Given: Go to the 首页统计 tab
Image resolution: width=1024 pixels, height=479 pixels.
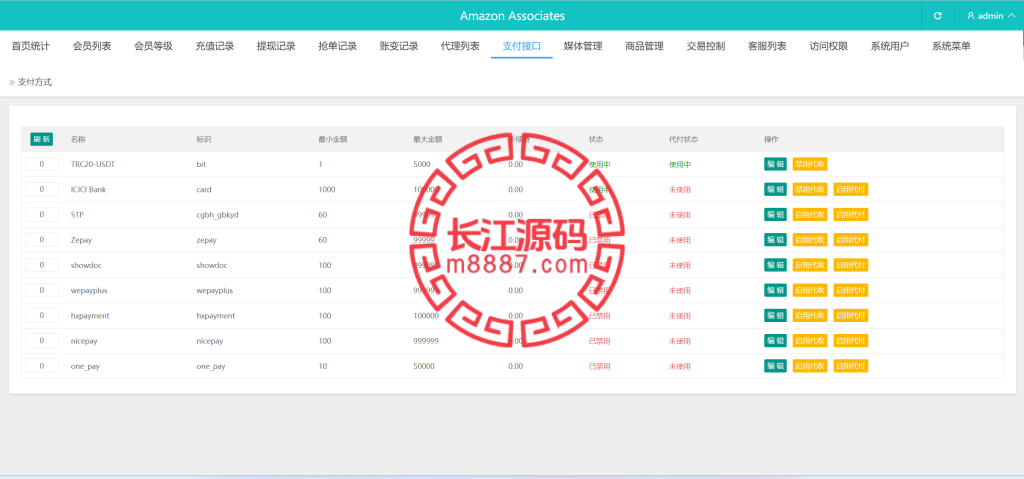Looking at the screenshot, I should [31, 46].
